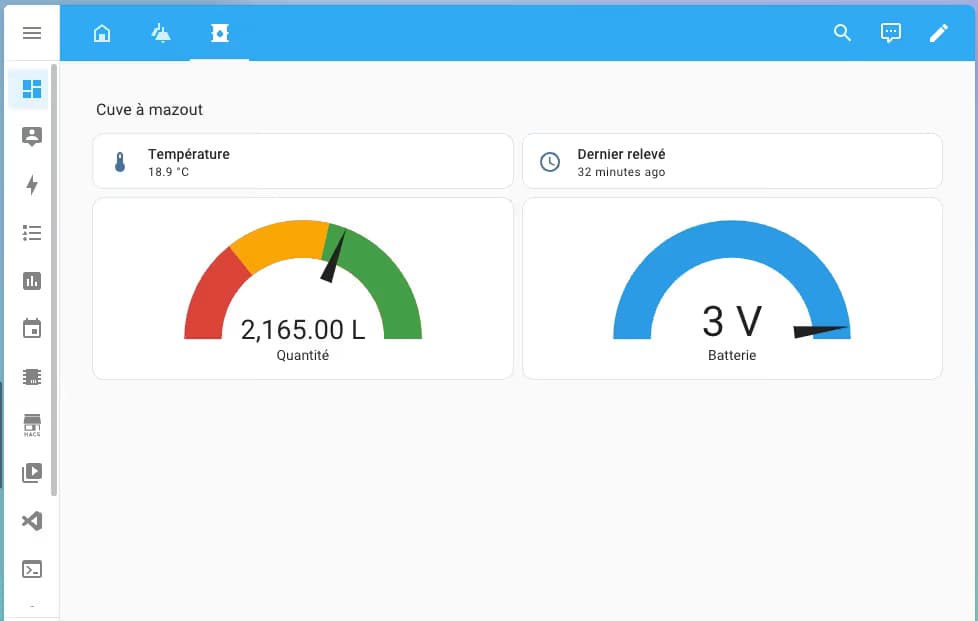Open the hamburger sidebar menu
Screen dimensions: 978x621
pyautogui.click(x=32, y=33)
